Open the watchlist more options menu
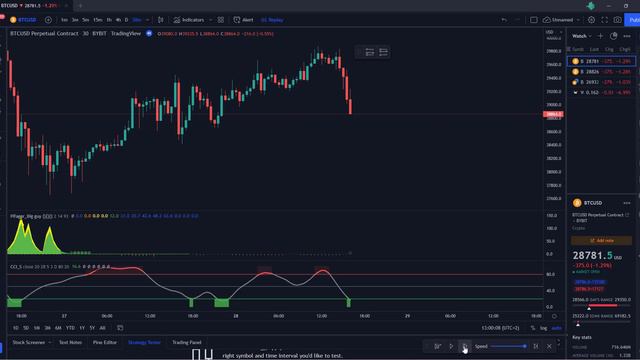 627,36
